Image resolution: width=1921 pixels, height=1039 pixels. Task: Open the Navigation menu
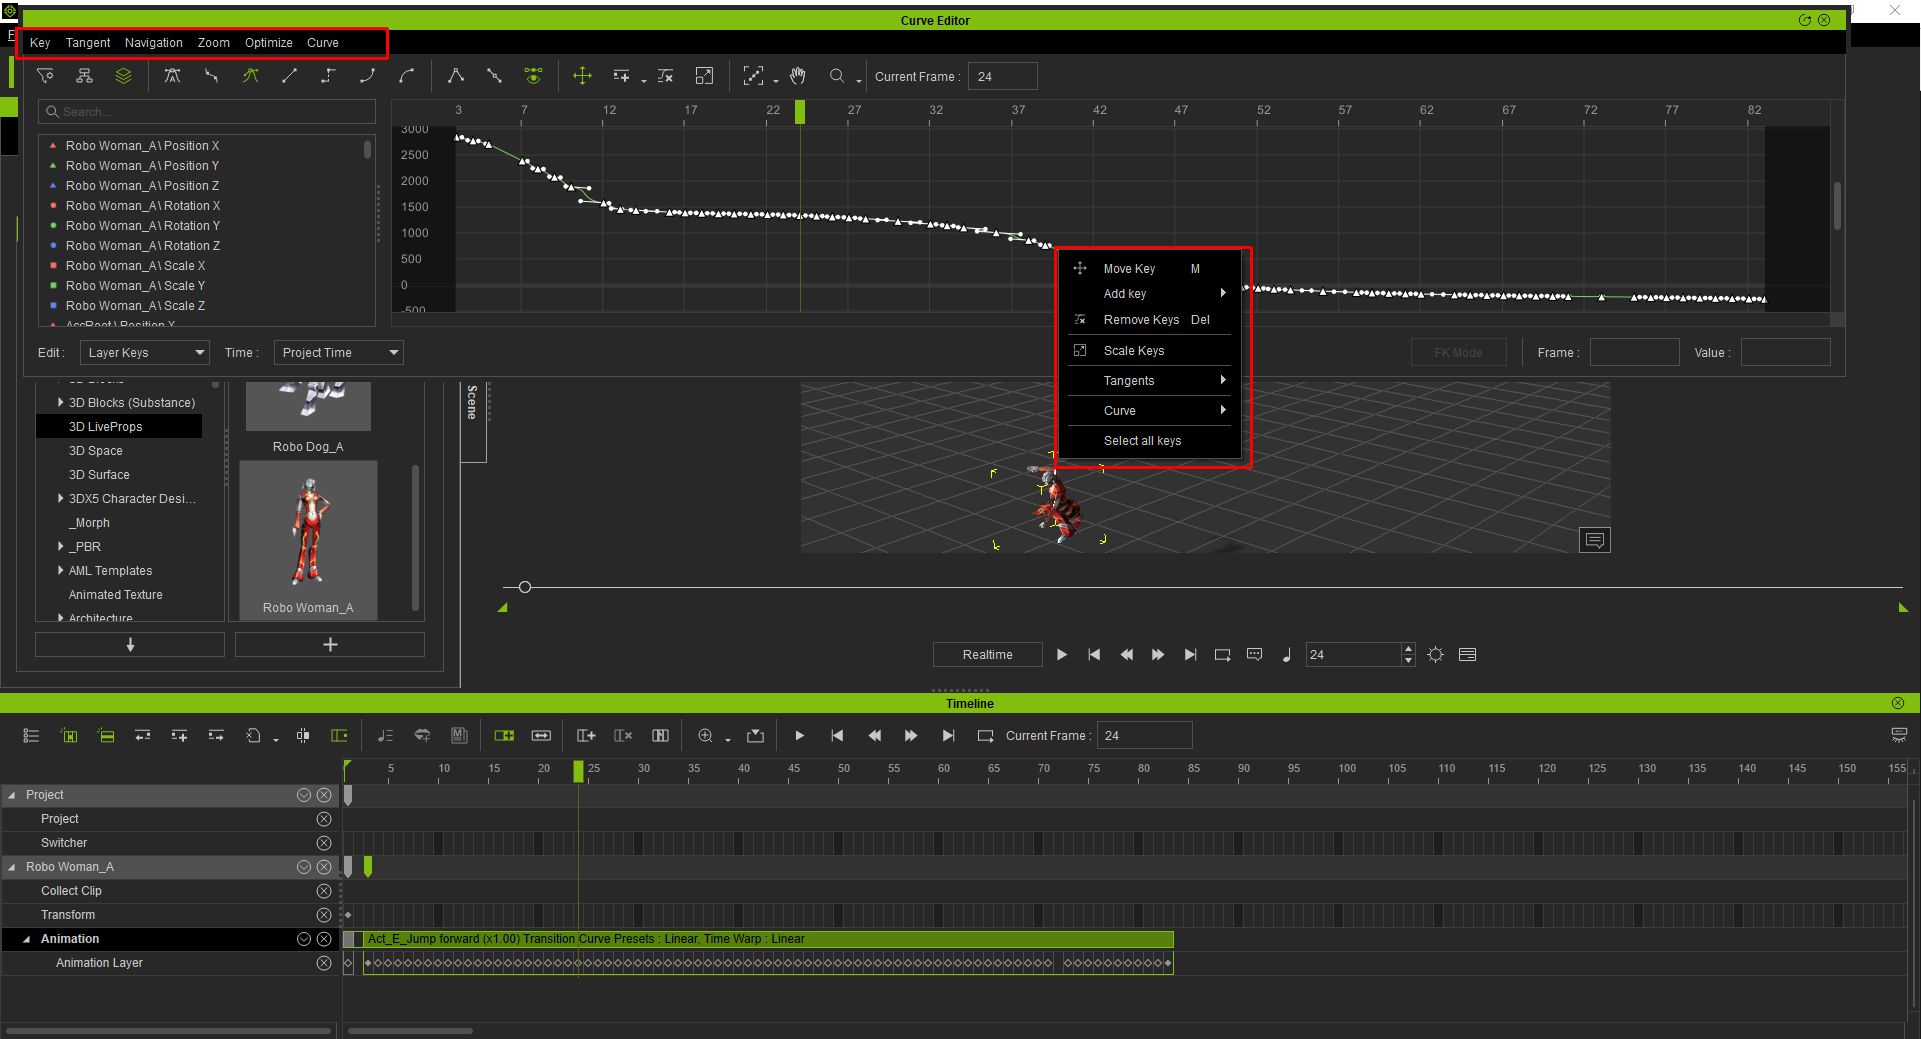tap(154, 43)
